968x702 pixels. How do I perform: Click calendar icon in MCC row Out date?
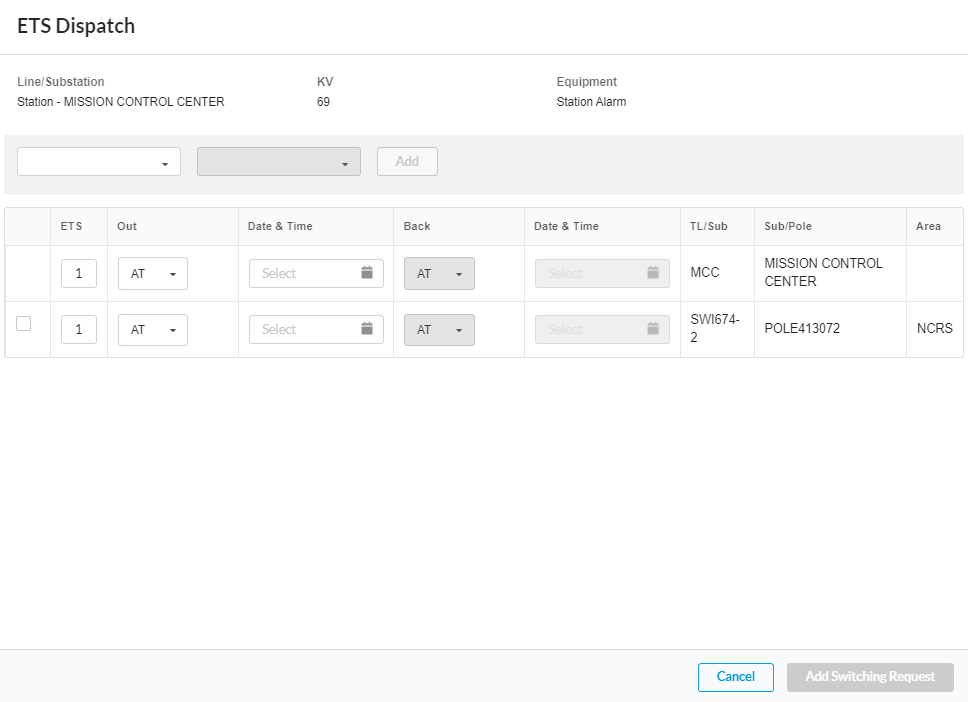367,273
